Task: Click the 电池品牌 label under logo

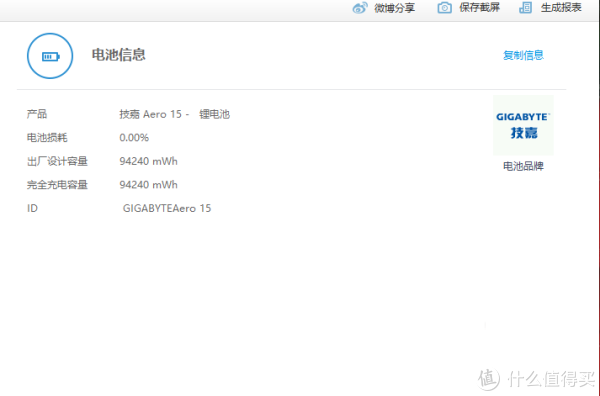Action: (523, 166)
